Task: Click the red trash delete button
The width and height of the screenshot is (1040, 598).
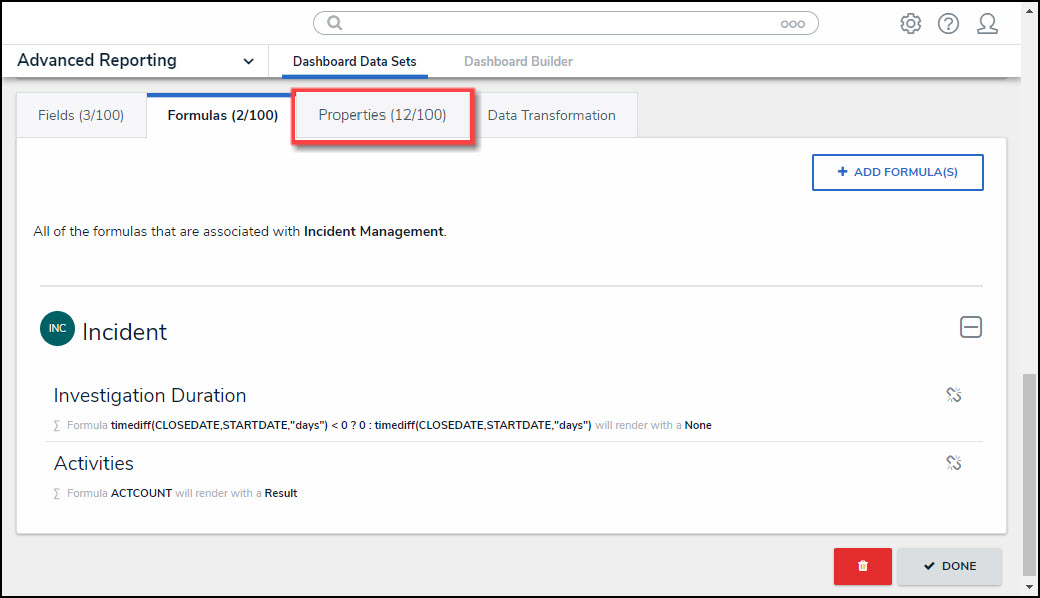Action: coord(862,566)
